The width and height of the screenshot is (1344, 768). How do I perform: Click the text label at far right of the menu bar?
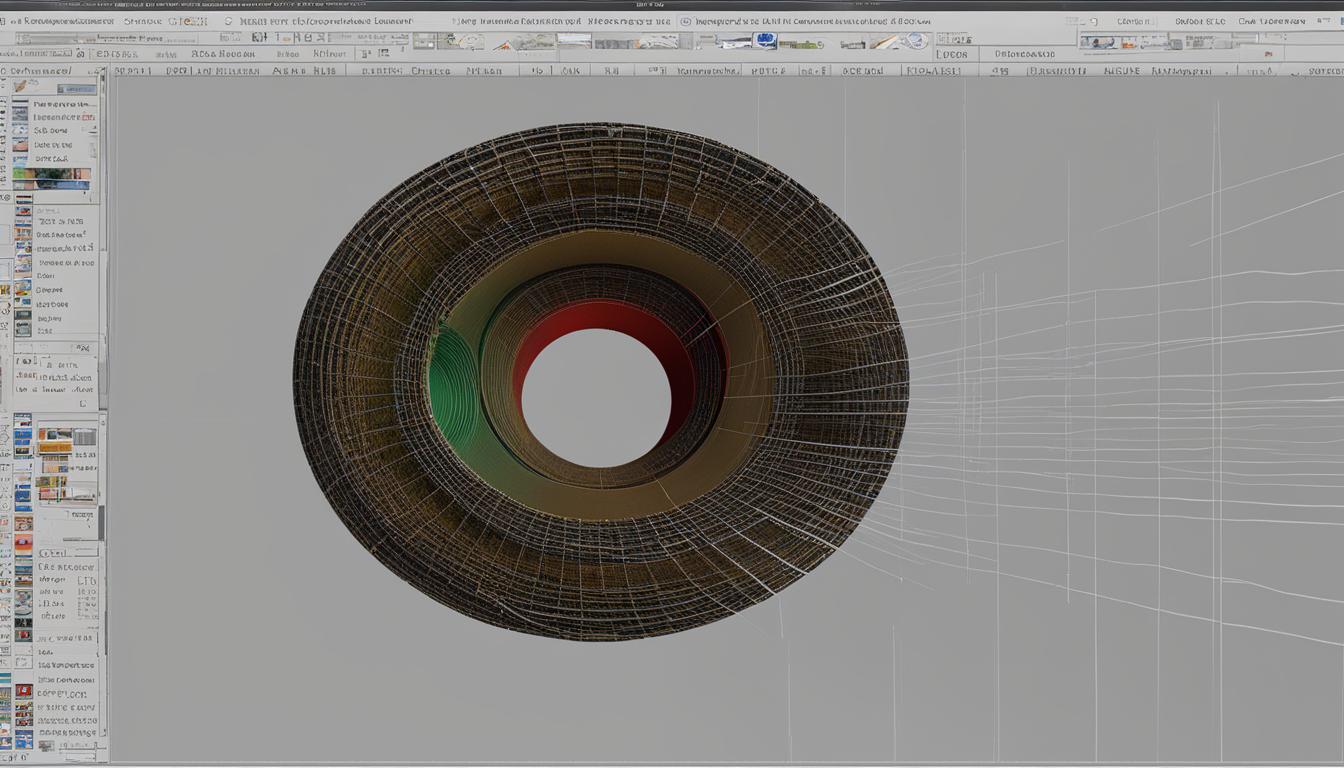pos(1272,21)
